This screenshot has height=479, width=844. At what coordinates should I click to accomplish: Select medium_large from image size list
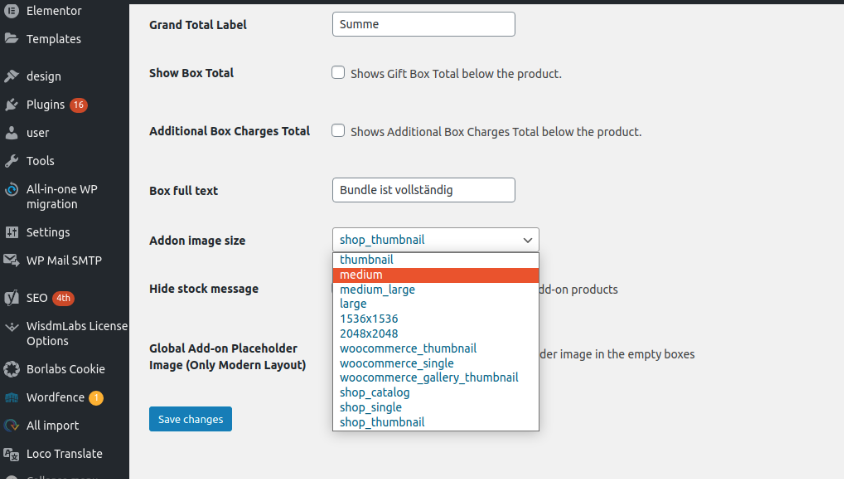coord(377,290)
